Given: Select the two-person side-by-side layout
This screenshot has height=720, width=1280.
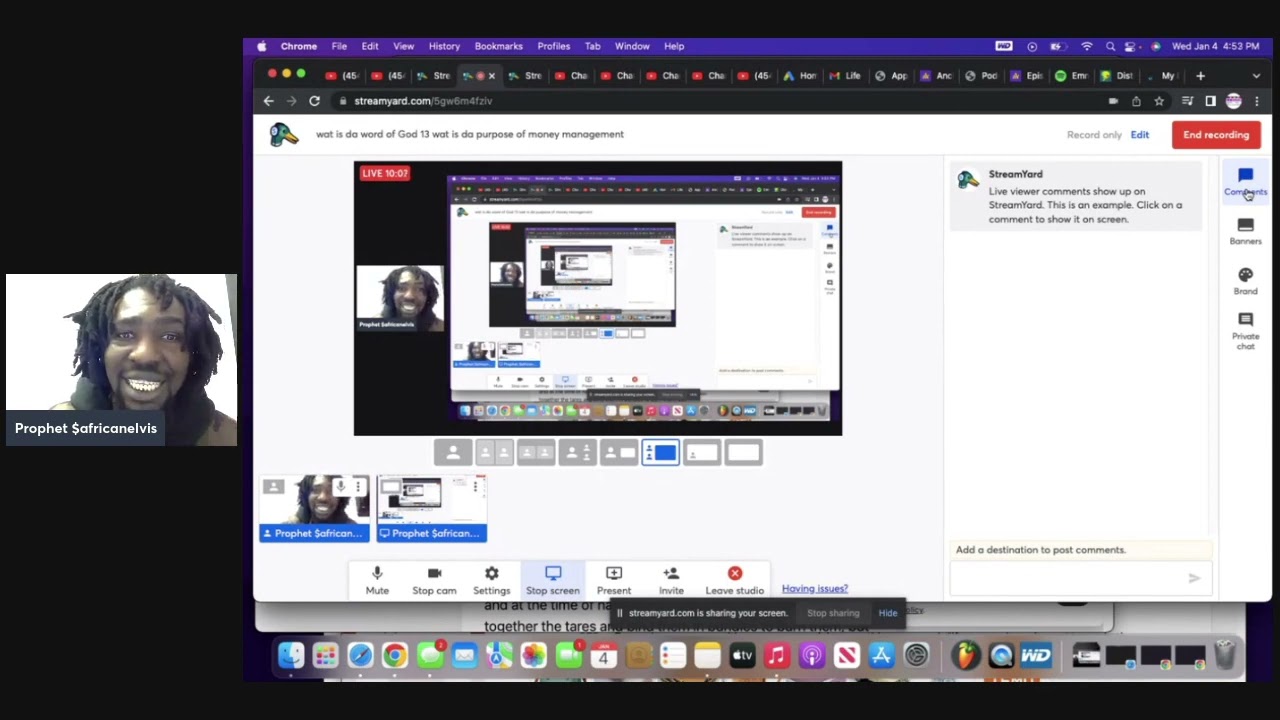Looking at the screenshot, I should pos(494,453).
